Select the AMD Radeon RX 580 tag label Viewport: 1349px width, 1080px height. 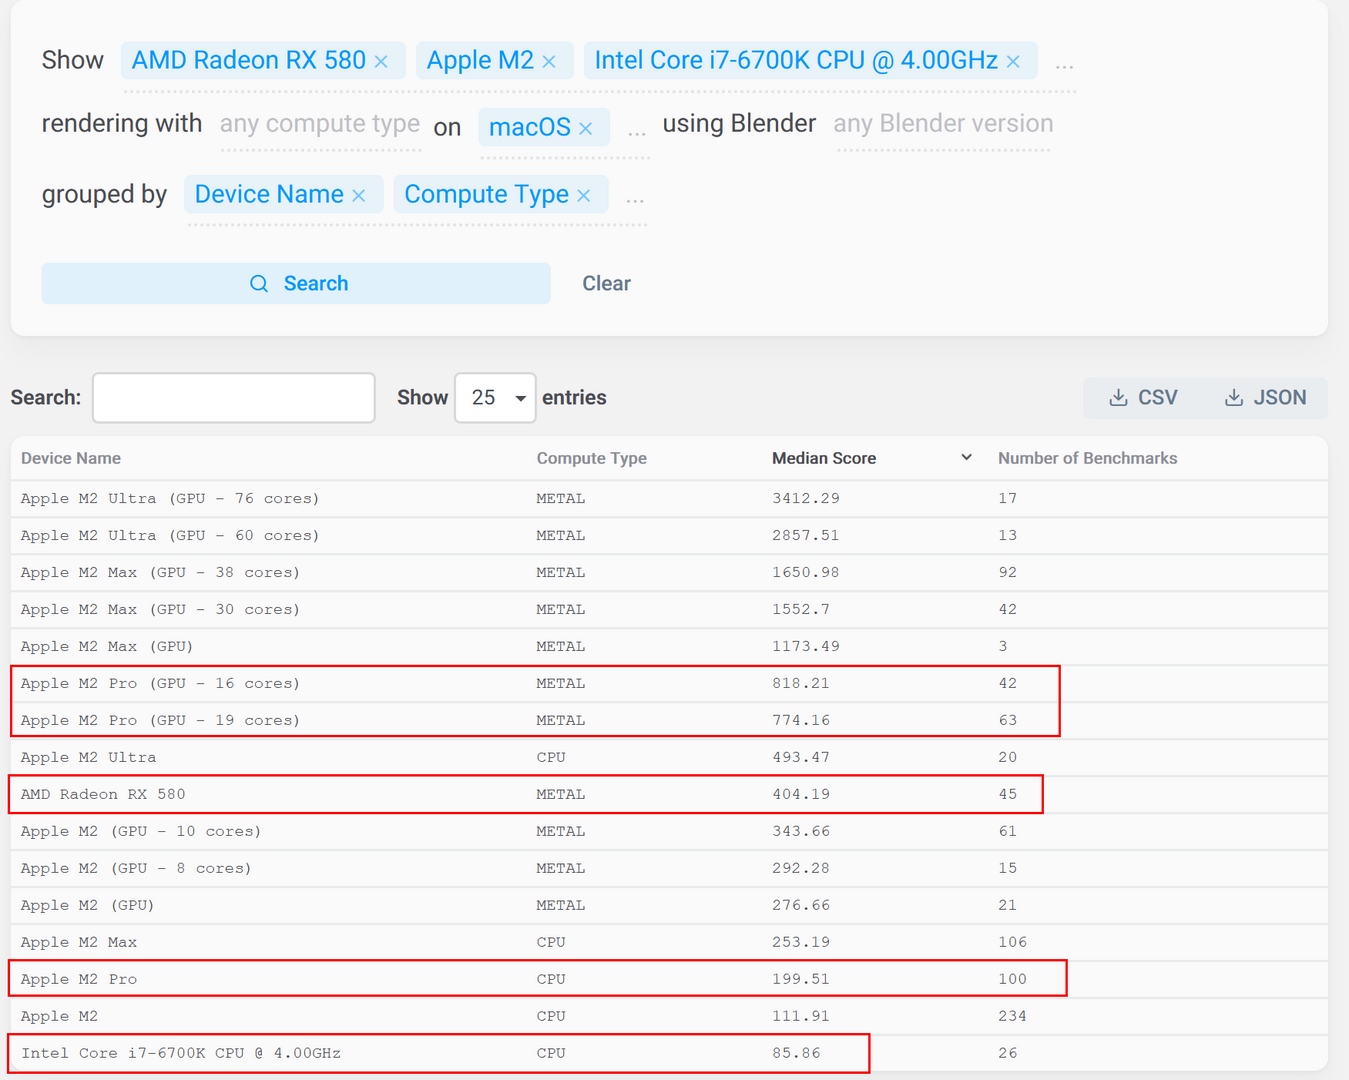point(249,61)
